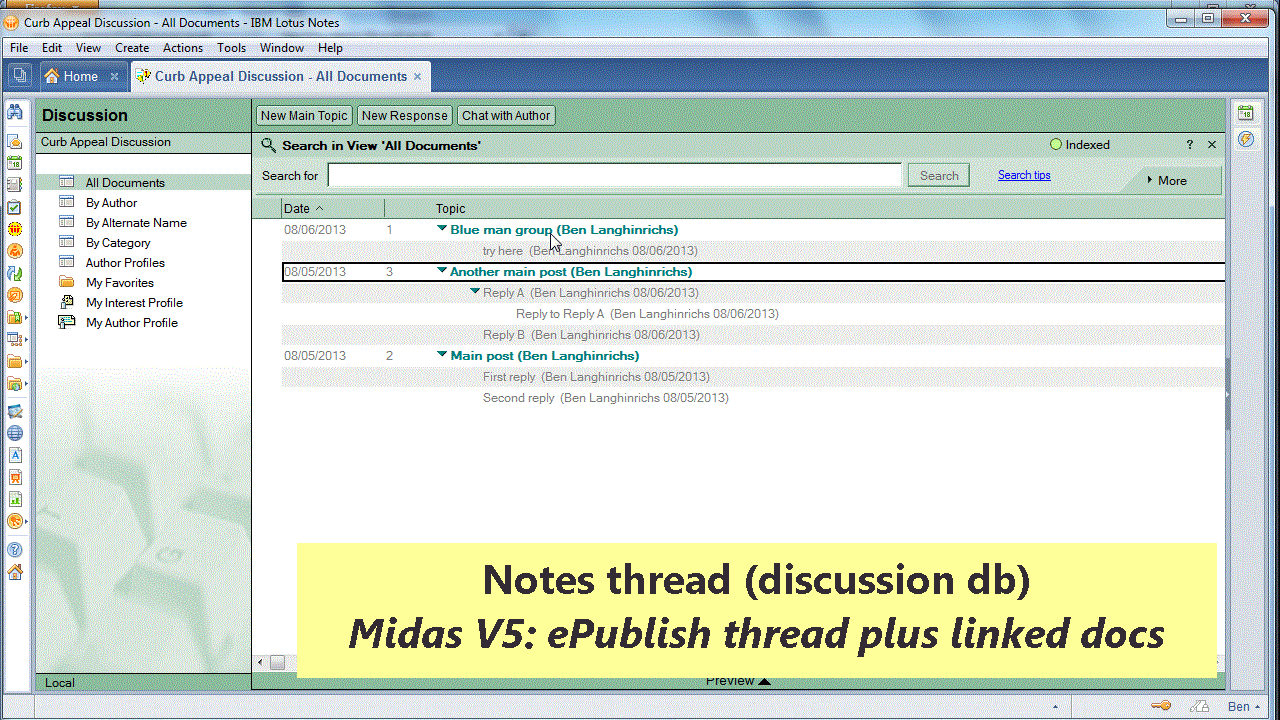This screenshot has height=720, width=1280.
Task: Click the Open list button left of Home tab
Action: click(x=20, y=76)
